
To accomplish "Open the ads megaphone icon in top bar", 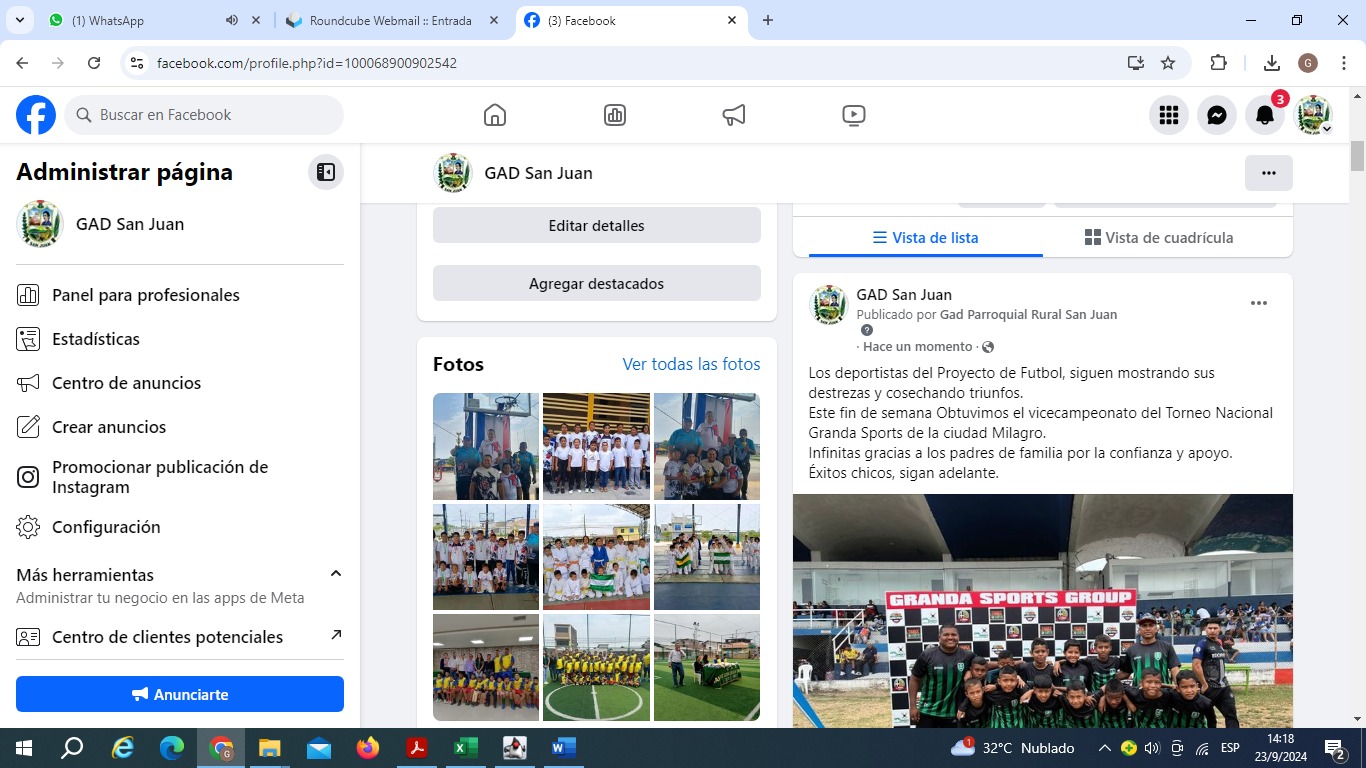I will pyautogui.click(x=734, y=115).
